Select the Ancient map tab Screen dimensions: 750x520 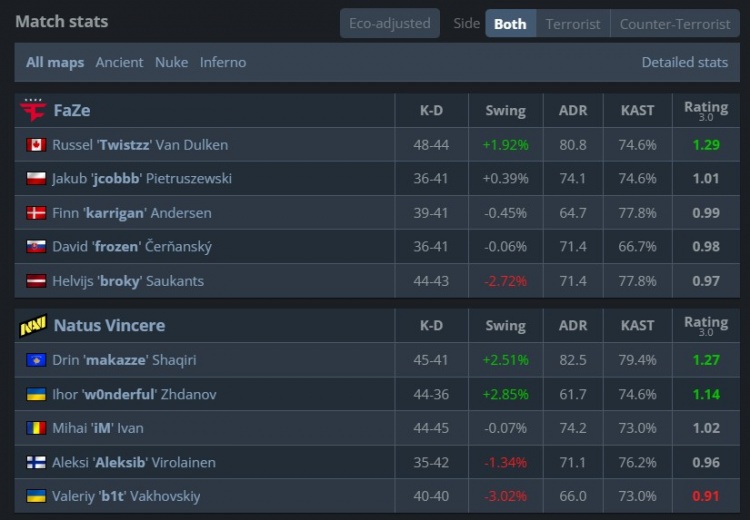click(119, 62)
